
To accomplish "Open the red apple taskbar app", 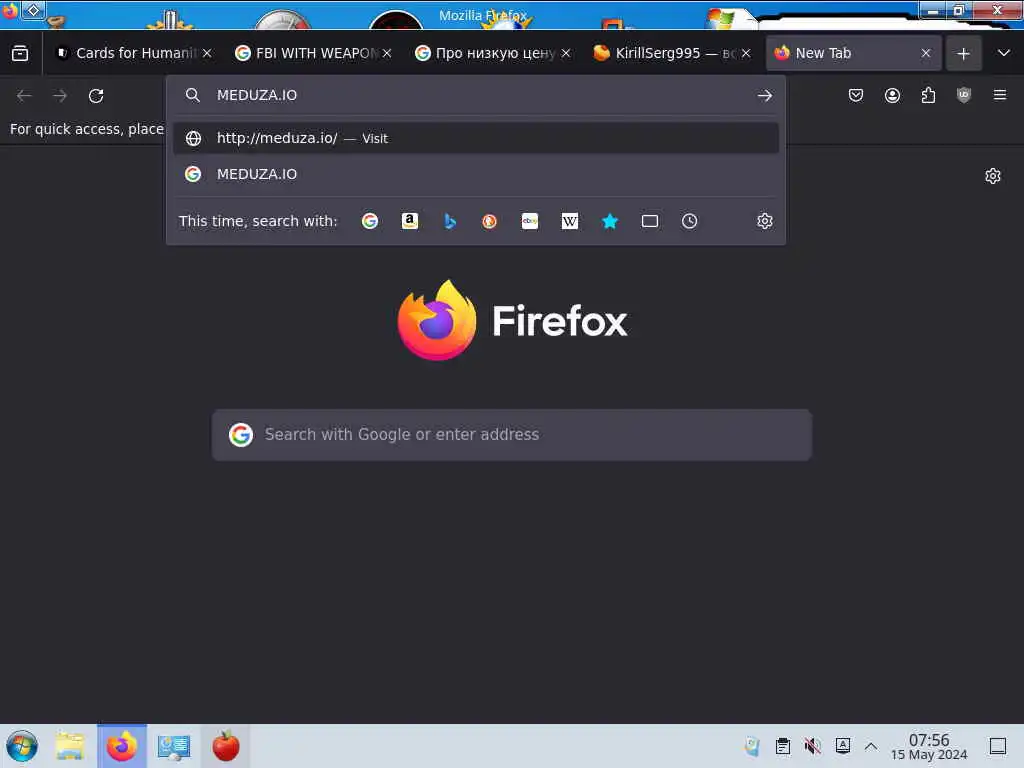I will (x=225, y=746).
